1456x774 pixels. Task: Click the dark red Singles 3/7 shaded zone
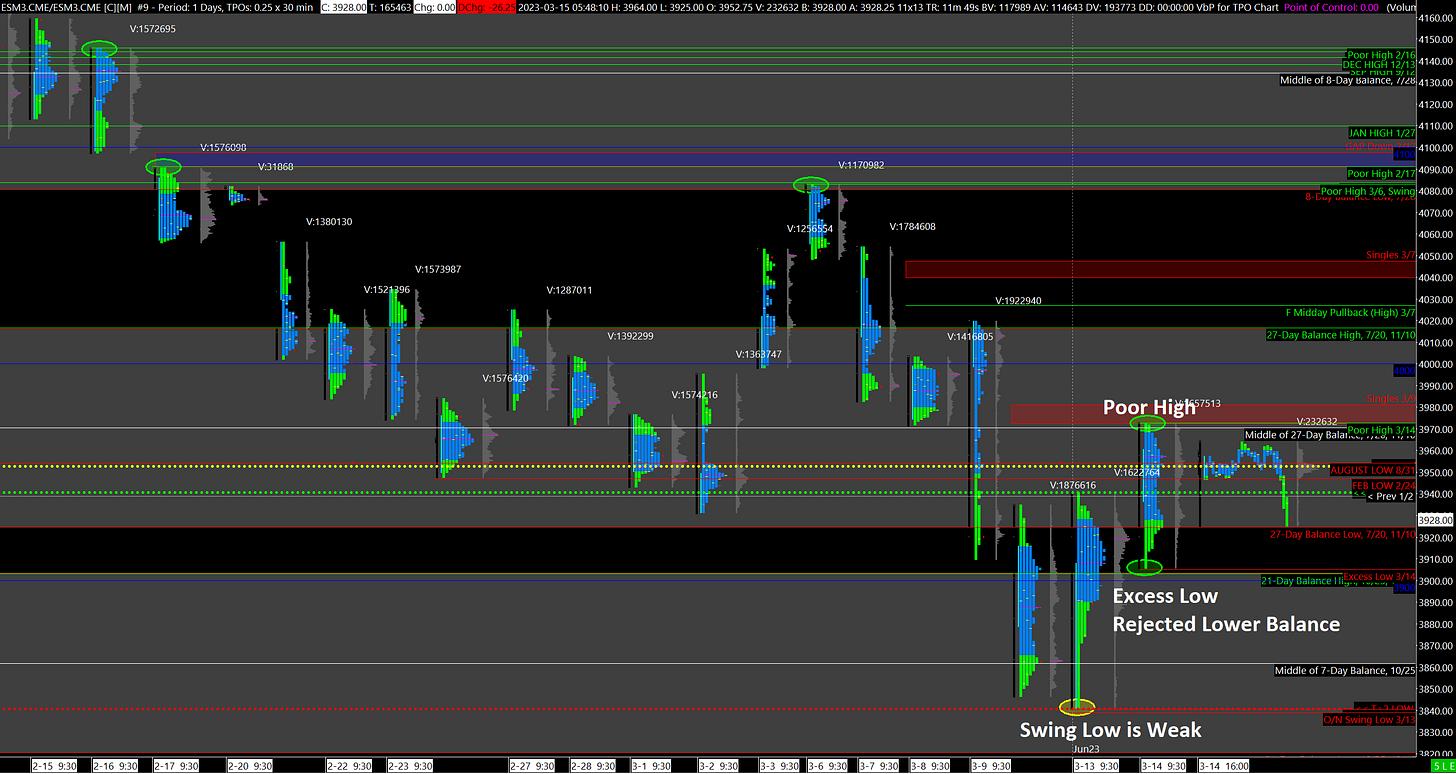pyautogui.click(x=1161, y=269)
